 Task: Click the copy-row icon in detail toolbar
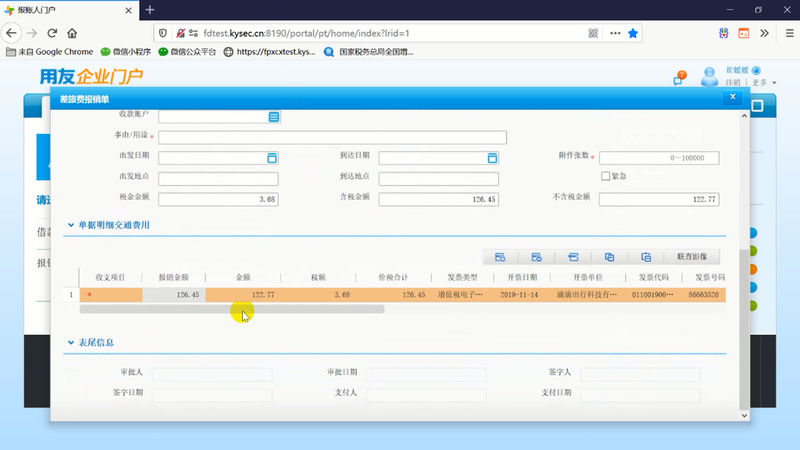[609, 257]
